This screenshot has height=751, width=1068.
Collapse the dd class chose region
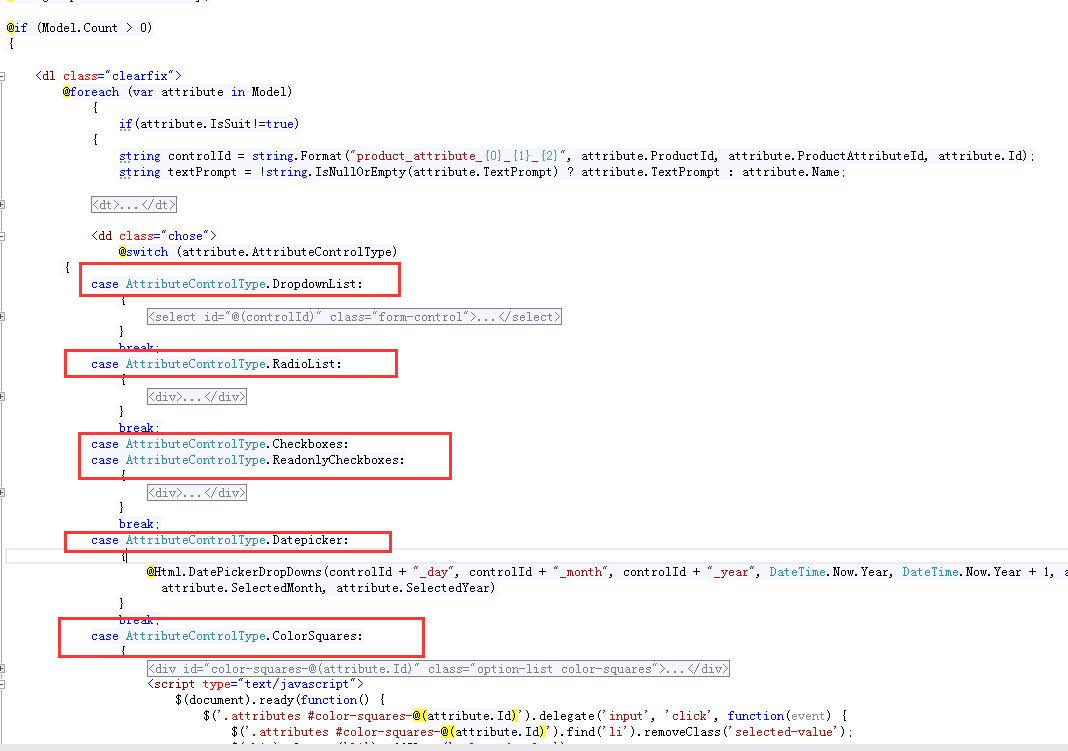(x=2, y=236)
